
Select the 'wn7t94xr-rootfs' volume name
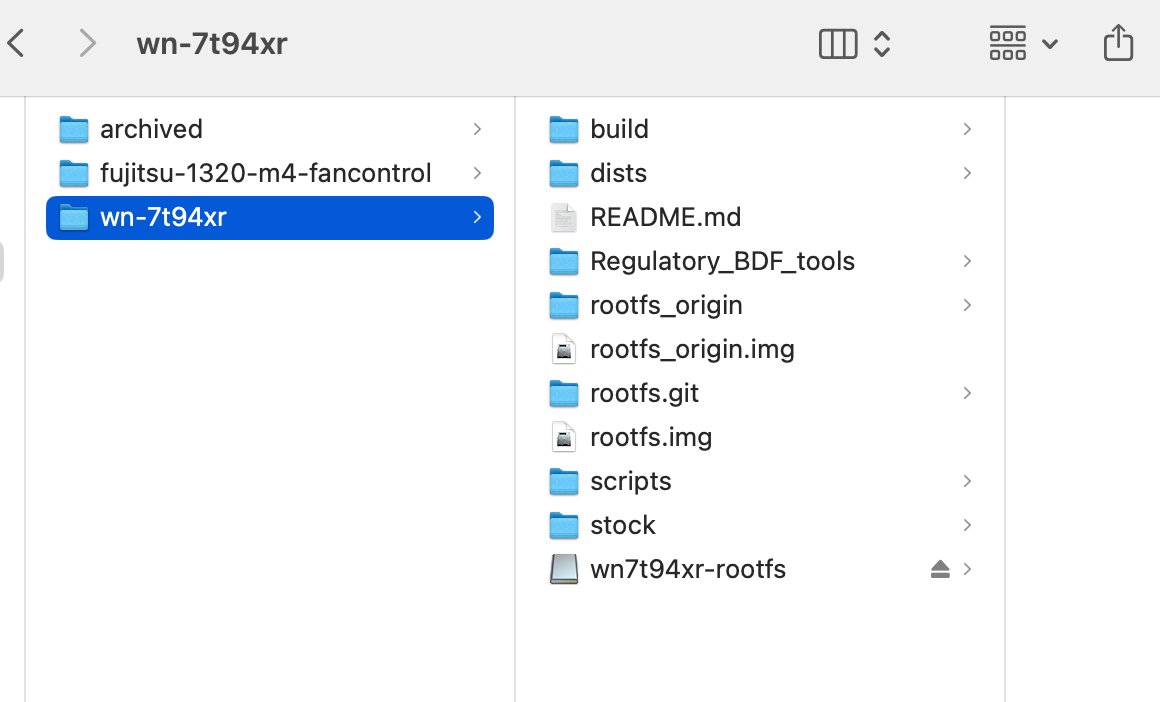tap(688, 570)
